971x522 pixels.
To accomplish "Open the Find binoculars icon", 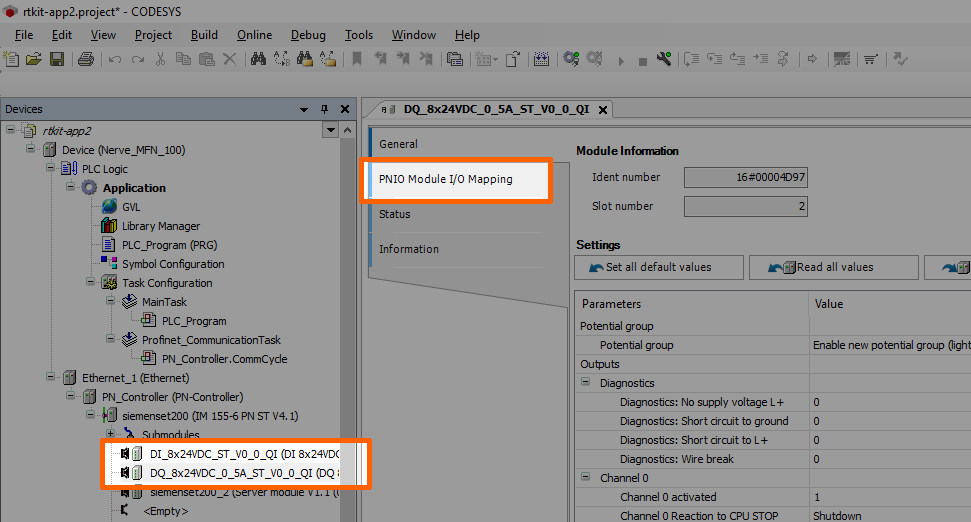I will (258, 60).
